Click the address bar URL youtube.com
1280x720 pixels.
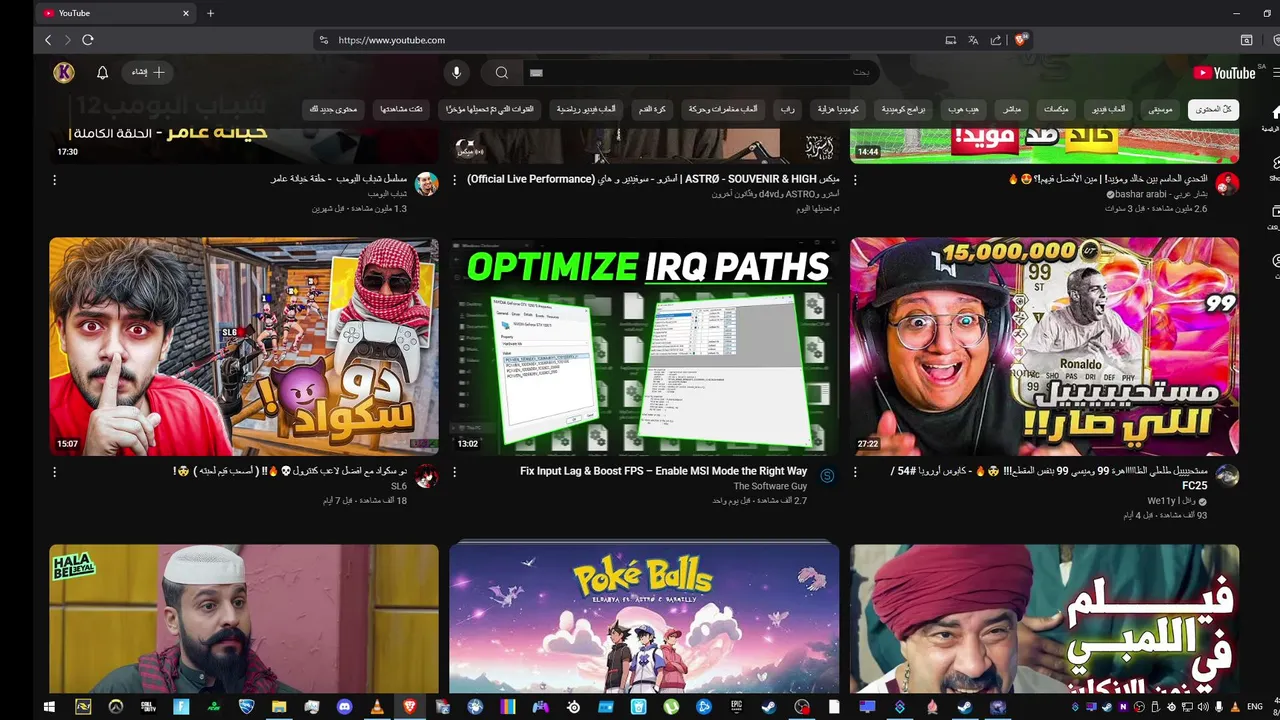pos(391,40)
